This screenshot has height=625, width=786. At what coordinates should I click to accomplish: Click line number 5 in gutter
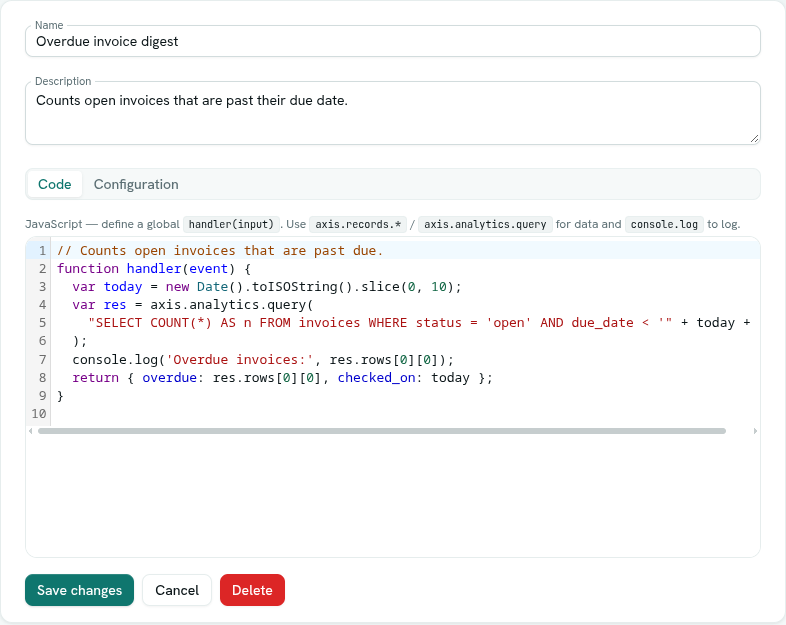42,323
